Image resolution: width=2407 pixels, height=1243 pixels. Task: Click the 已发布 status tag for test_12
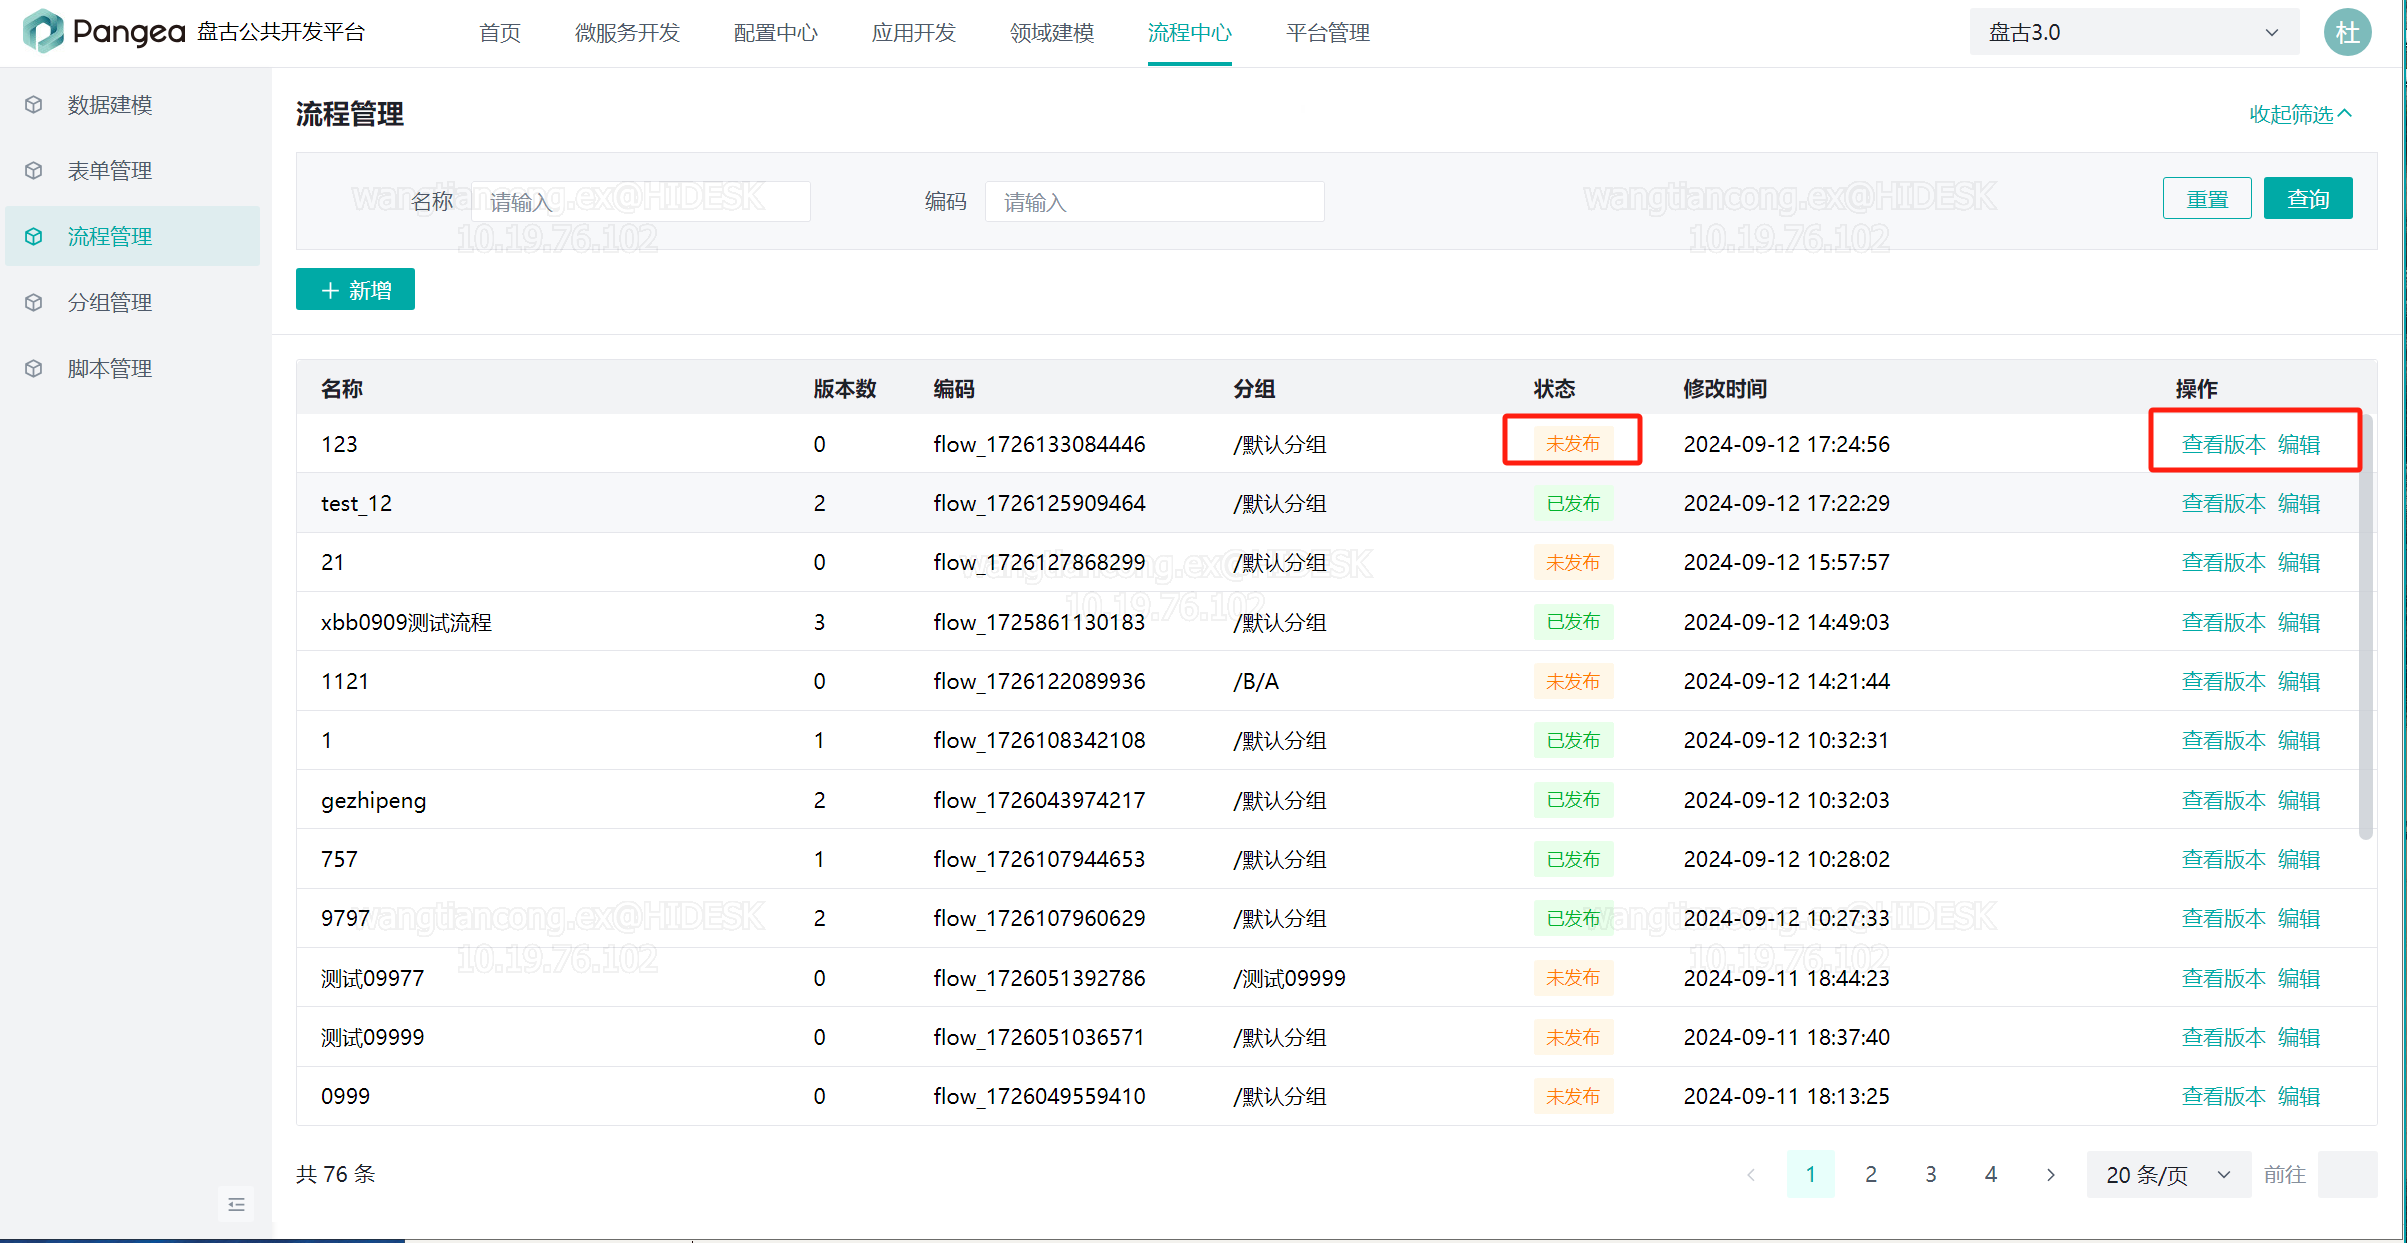pyautogui.click(x=1573, y=503)
